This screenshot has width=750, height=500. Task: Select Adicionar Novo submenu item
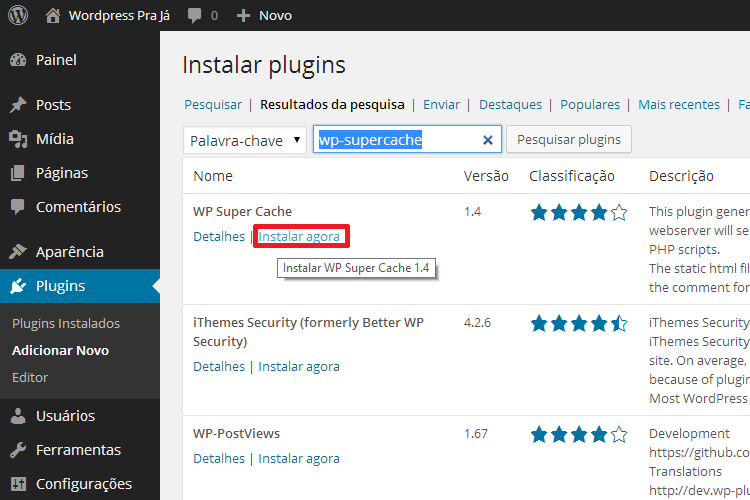click(60, 350)
